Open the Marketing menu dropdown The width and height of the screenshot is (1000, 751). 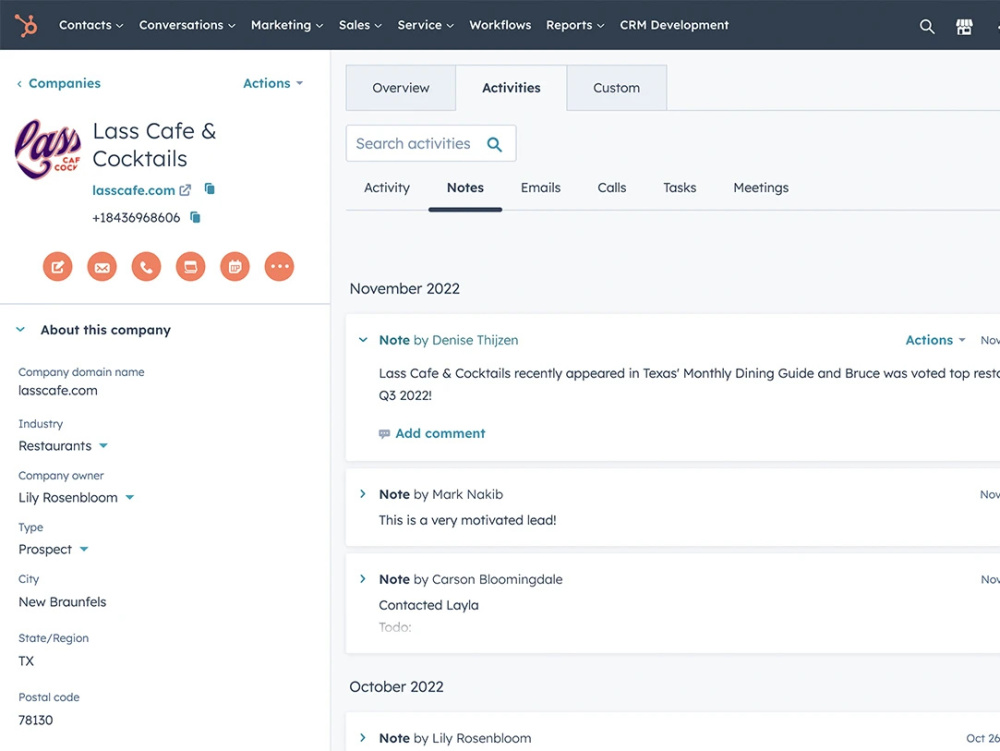(x=287, y=25)
